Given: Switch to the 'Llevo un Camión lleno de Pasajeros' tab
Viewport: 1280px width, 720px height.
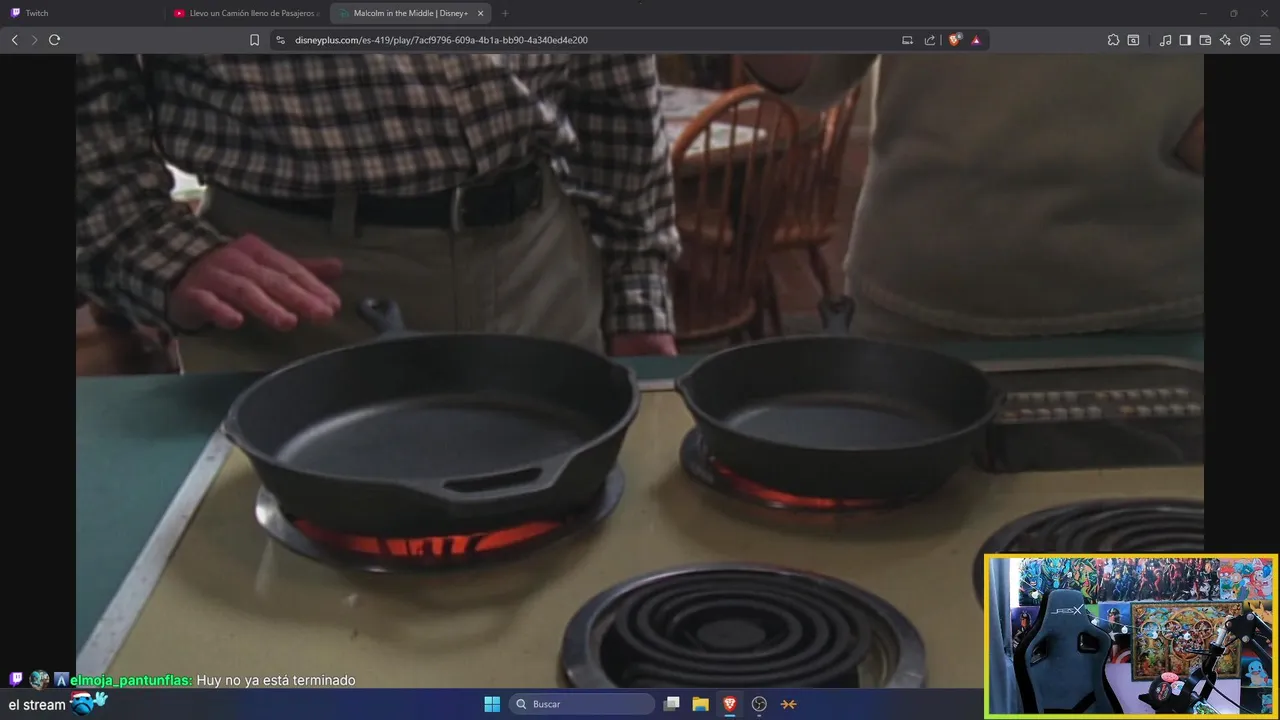Looking at the screenshot, I should pos(247,13).
